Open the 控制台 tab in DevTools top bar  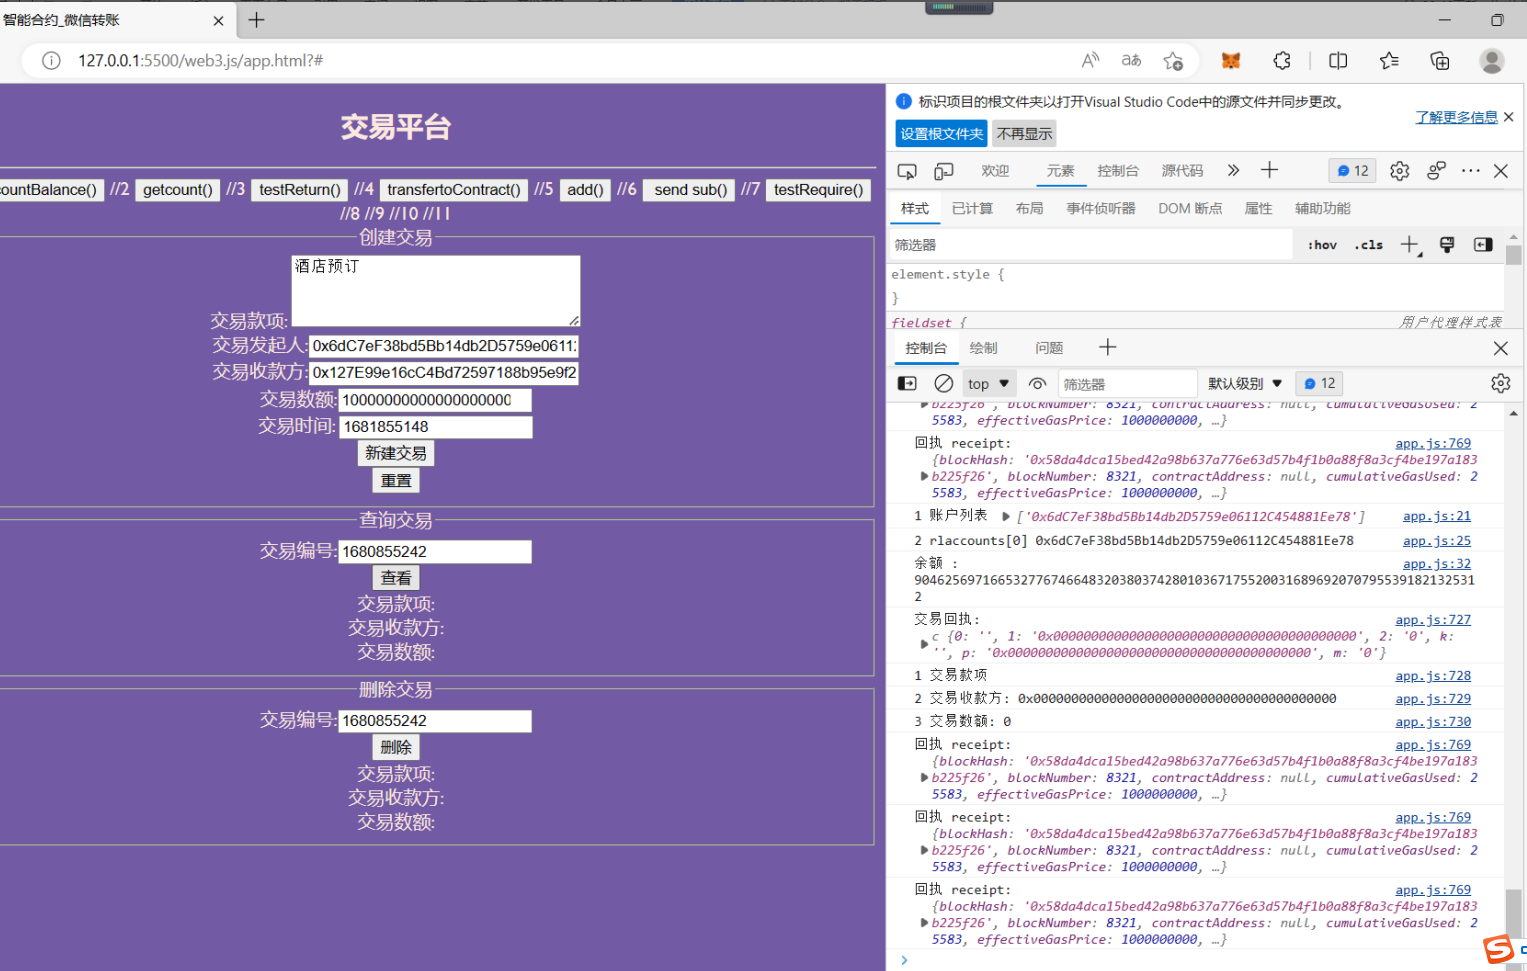tap(1118, 171)
